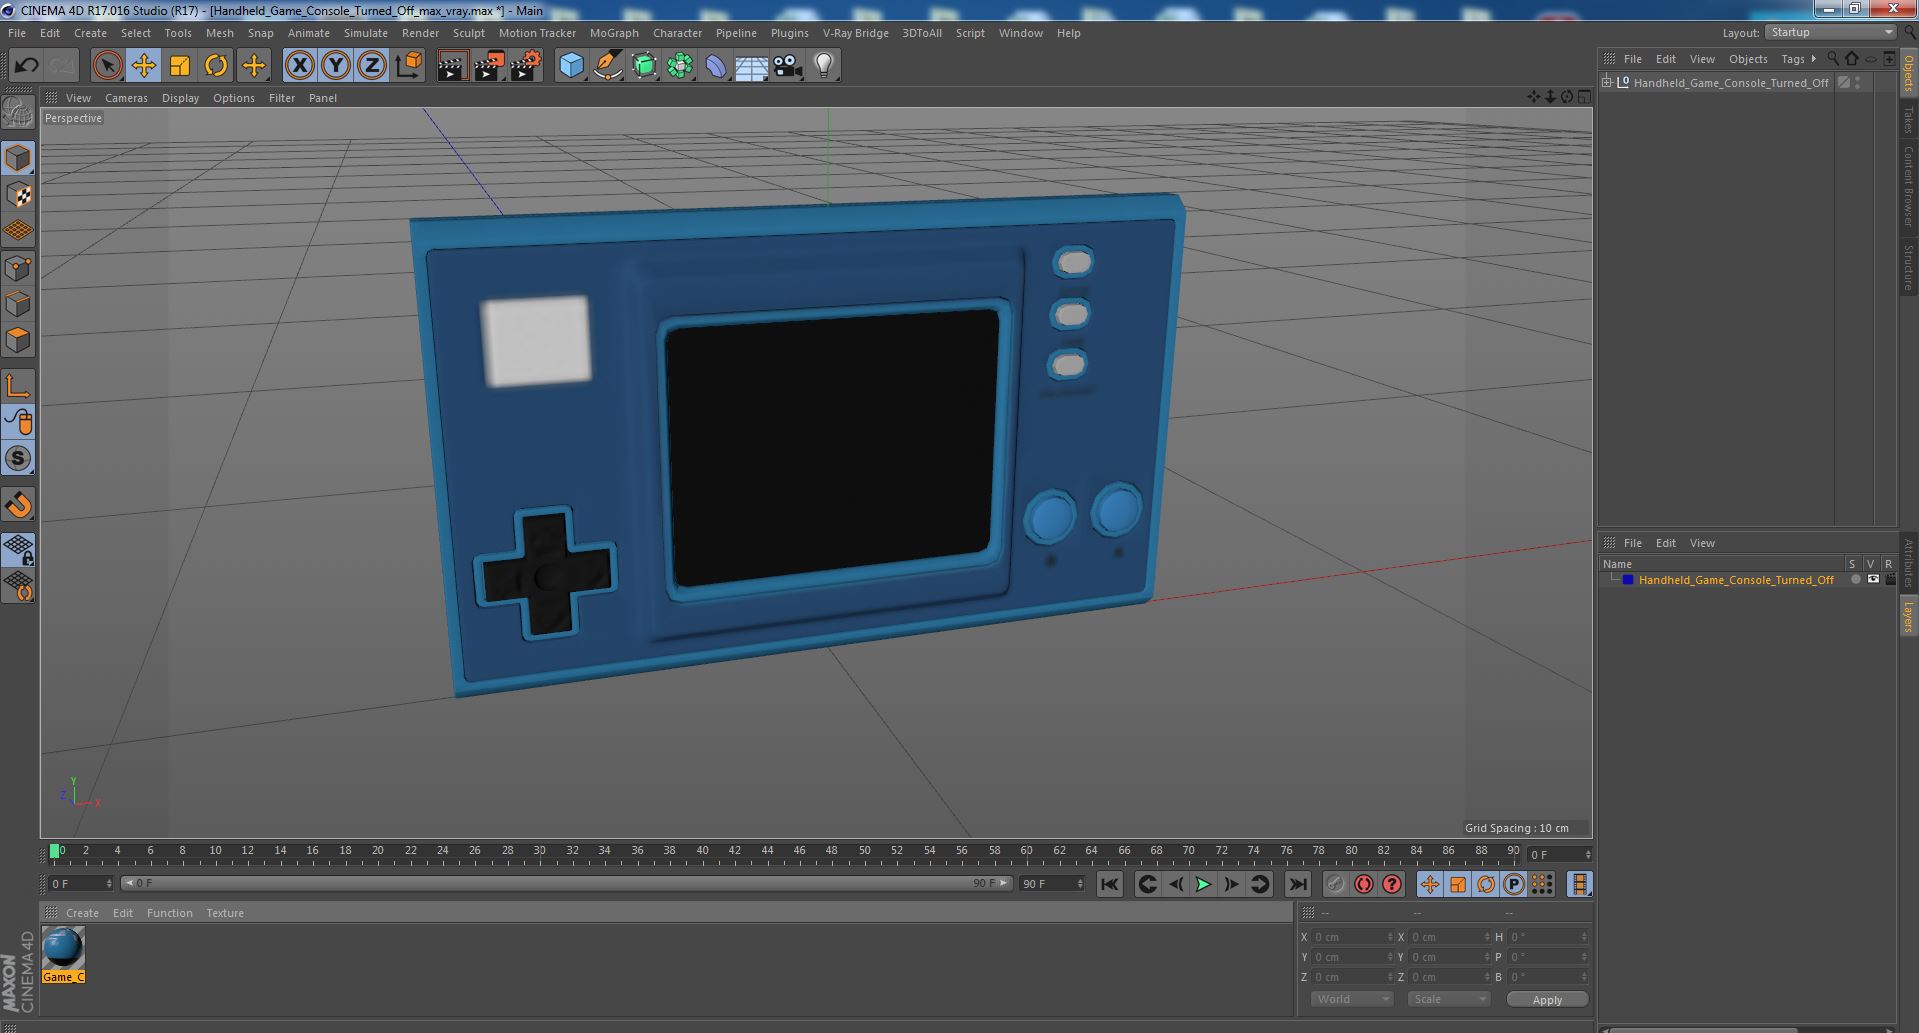This screenshot has height=1033, width=1919.
Task: Toggle viewport maximize icon
Action: point(1584,97)
